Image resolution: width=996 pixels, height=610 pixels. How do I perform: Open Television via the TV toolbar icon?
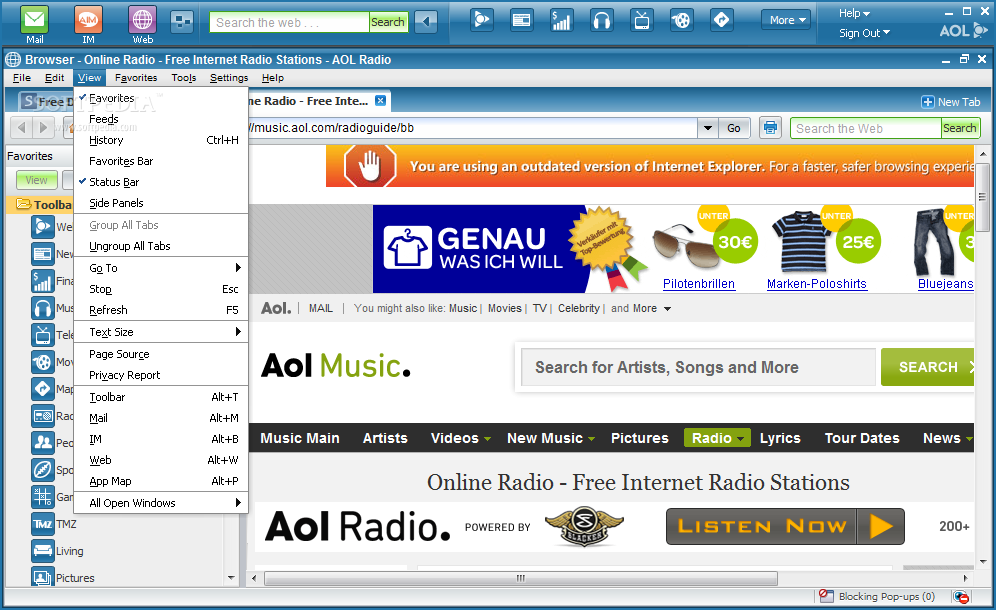pyautogui.click(x=641, y=19)
